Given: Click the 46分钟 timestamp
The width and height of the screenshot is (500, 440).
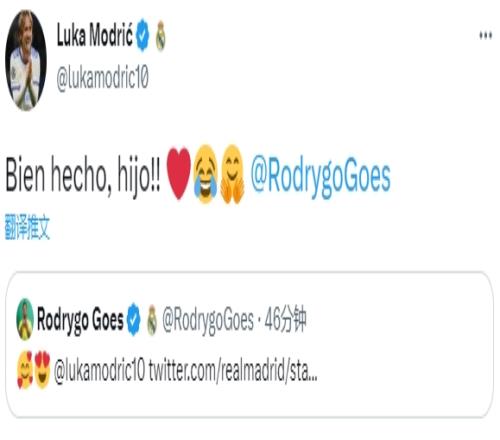Looking at the screenshot, I should click(x=285, y=320).
